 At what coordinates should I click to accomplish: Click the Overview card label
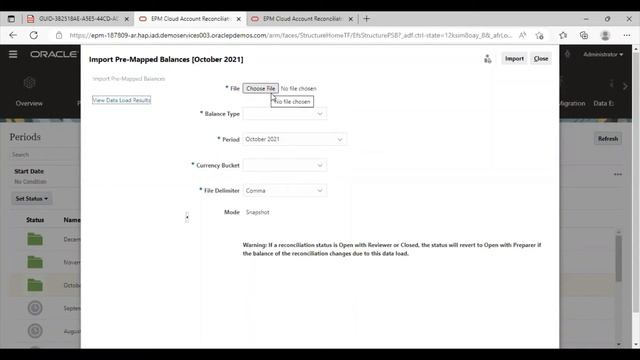29,104
